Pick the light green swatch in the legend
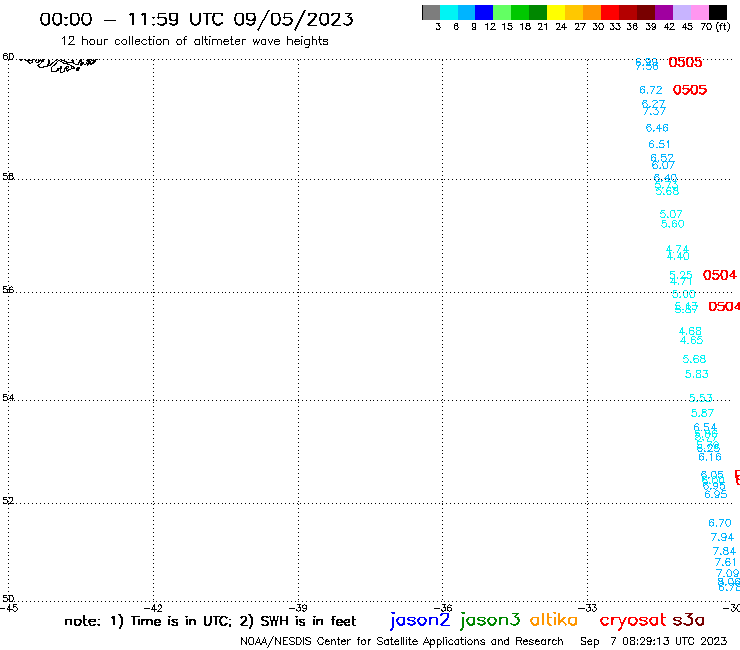This screenshot has height=650, width=740. pos(502,12)
